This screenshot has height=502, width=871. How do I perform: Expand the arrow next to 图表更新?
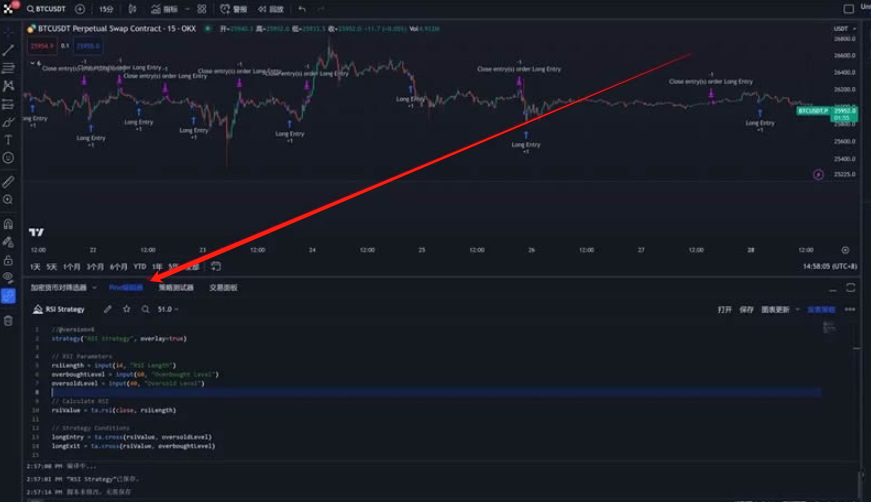(x=797, y=310)
